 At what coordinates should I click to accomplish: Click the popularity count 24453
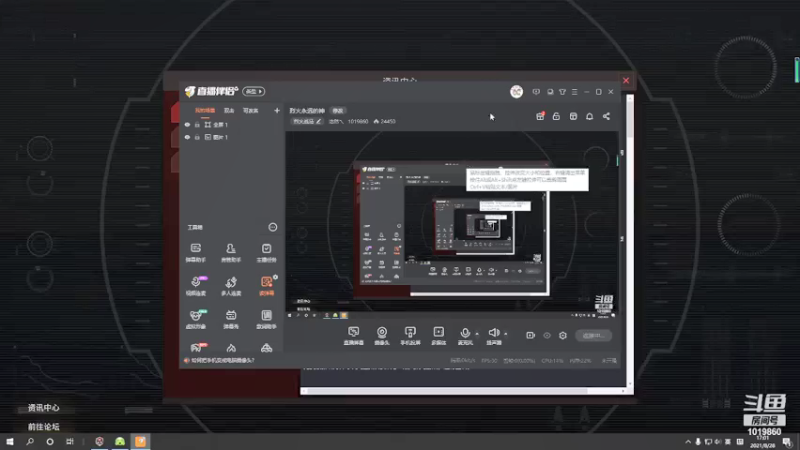[385, 121]
